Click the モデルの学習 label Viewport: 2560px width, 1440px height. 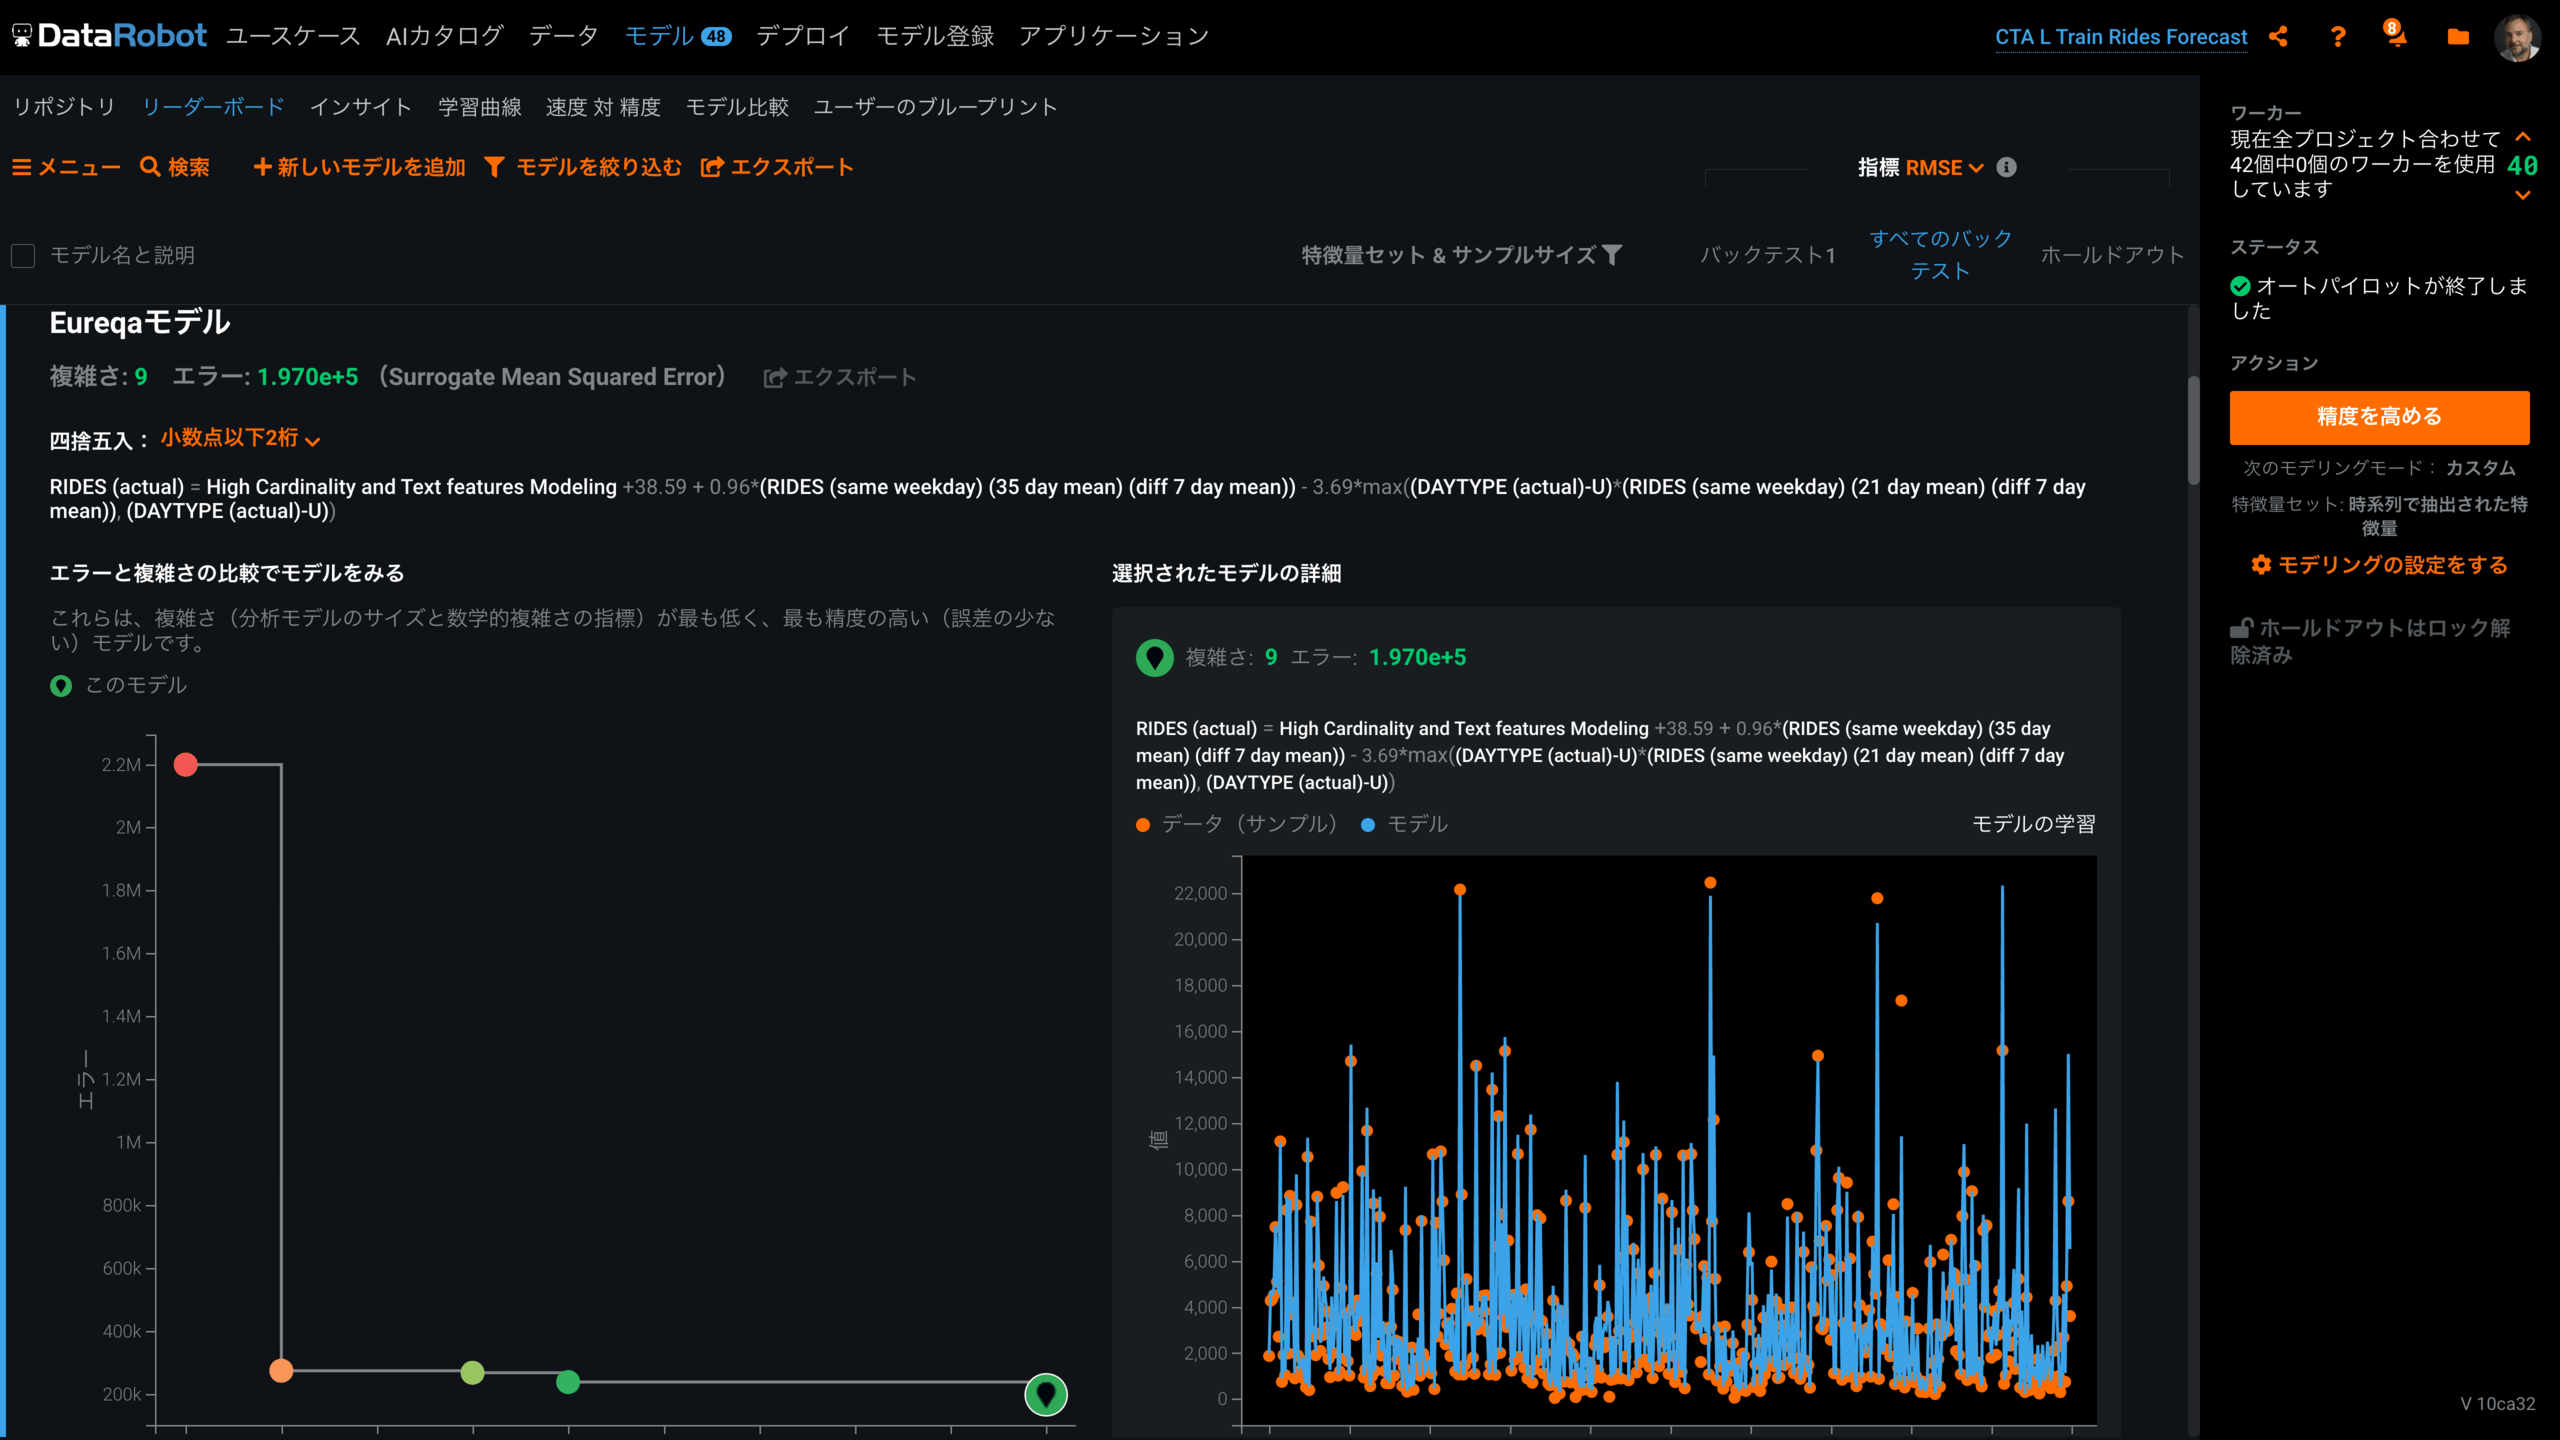(2033, 824)
